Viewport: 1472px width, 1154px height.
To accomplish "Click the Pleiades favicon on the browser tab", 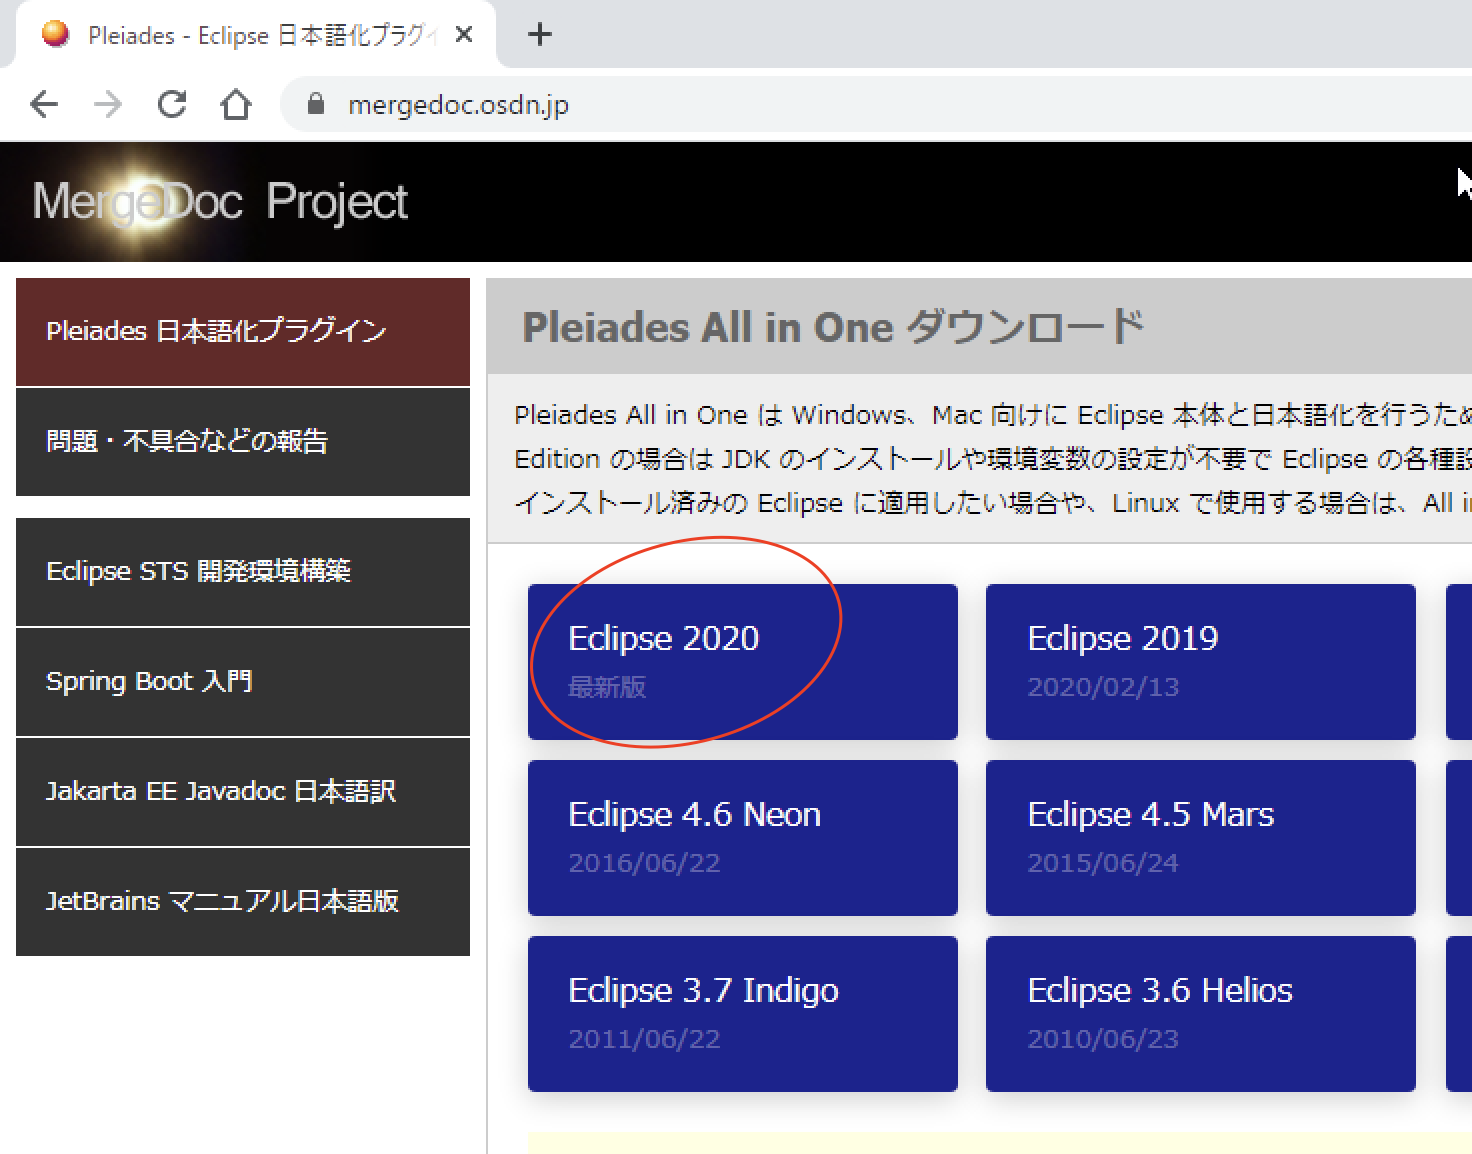I will (x=56, y=33).
